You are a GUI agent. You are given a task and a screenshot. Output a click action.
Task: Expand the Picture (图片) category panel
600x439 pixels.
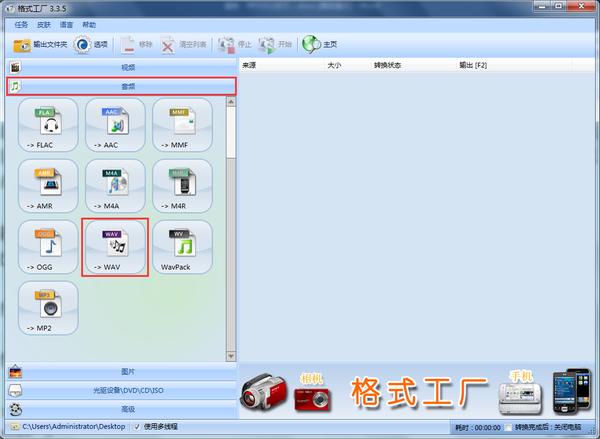122,371
